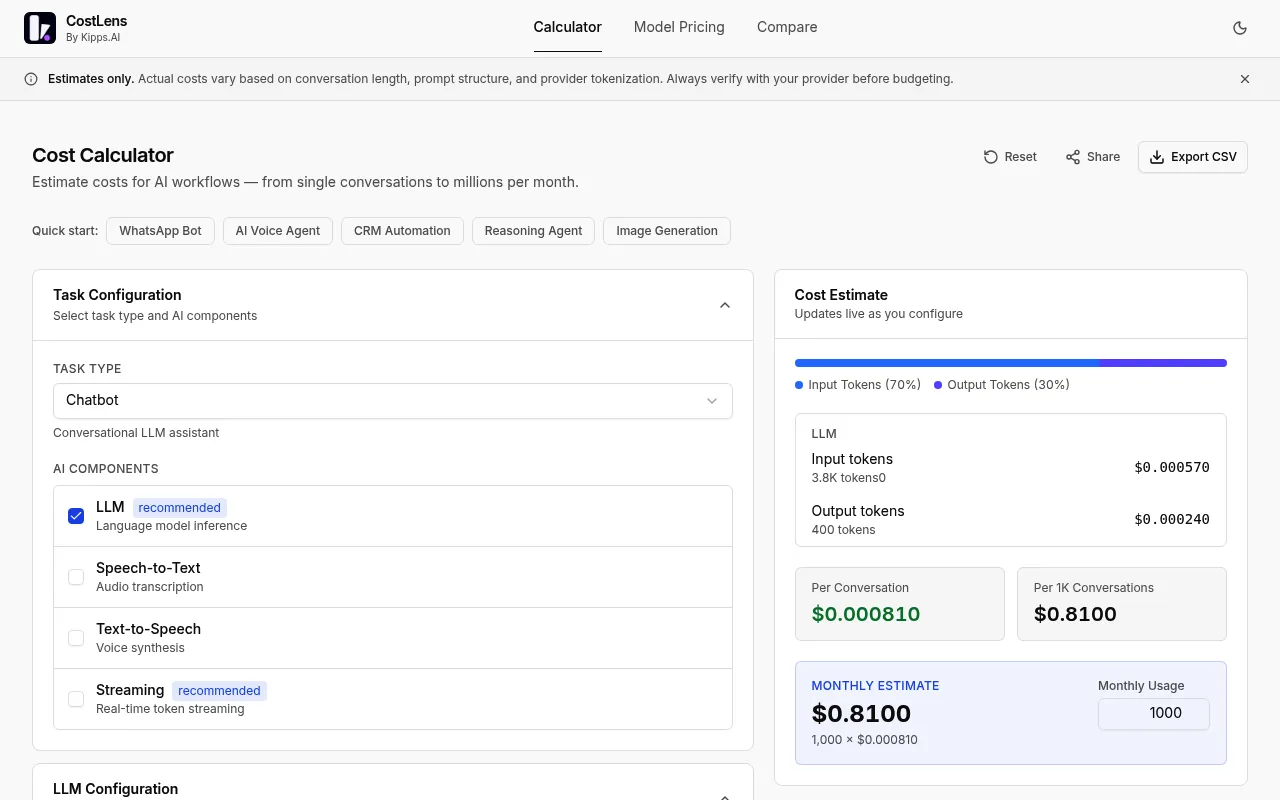This screenshot has height=800, width=1280.
Task: Click the Monthly Estimate $0.8100 value
Action: coord(861,714)
